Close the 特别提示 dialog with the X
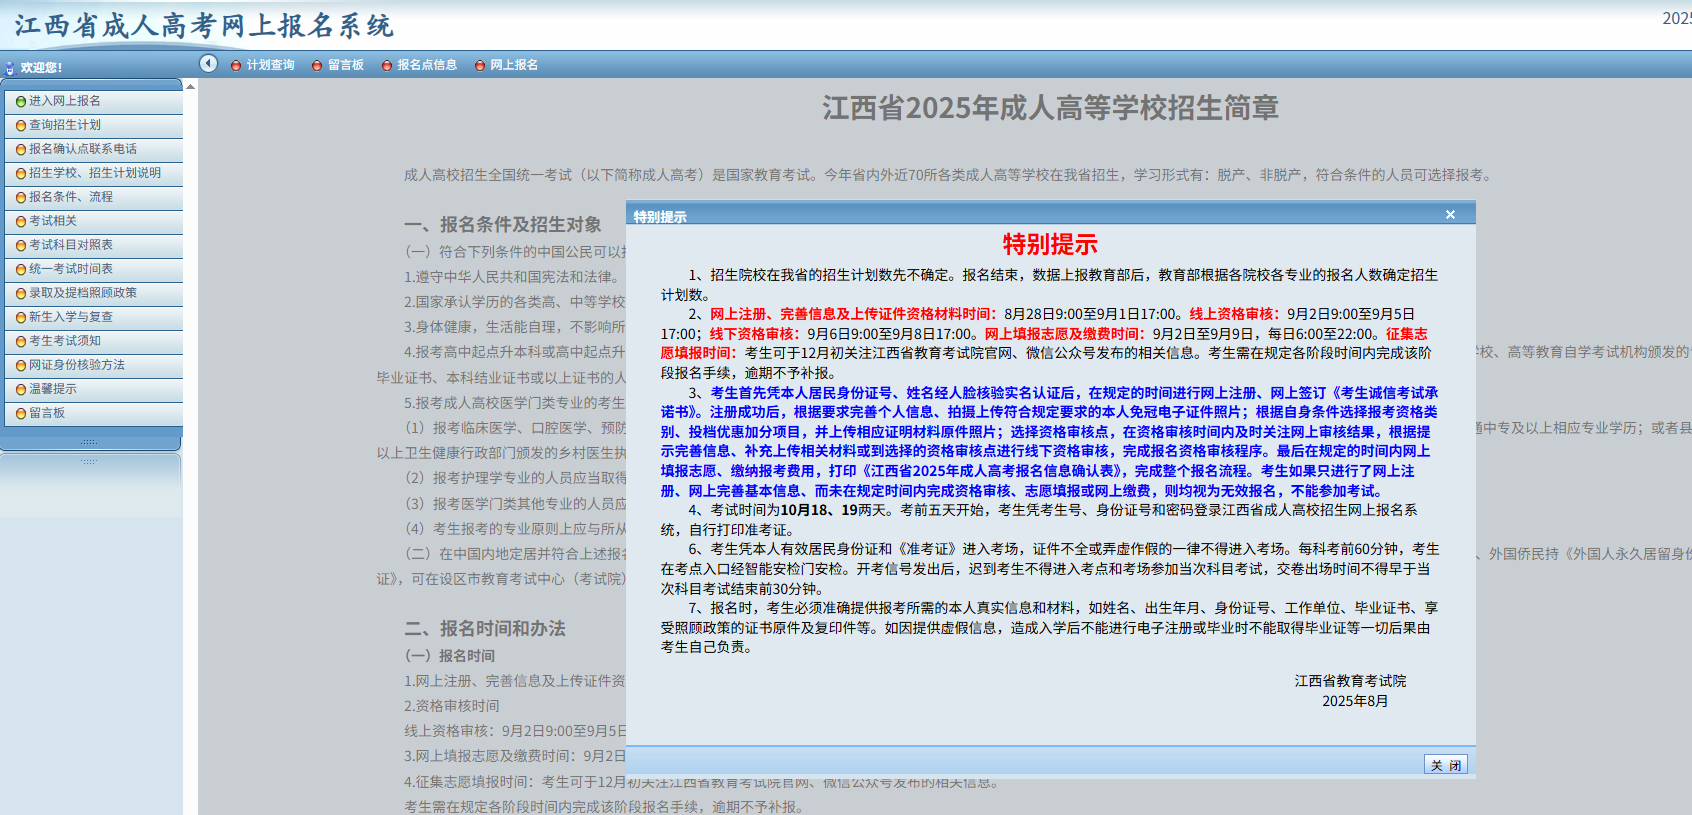 pyautogui.click(x=1450, y=215)
